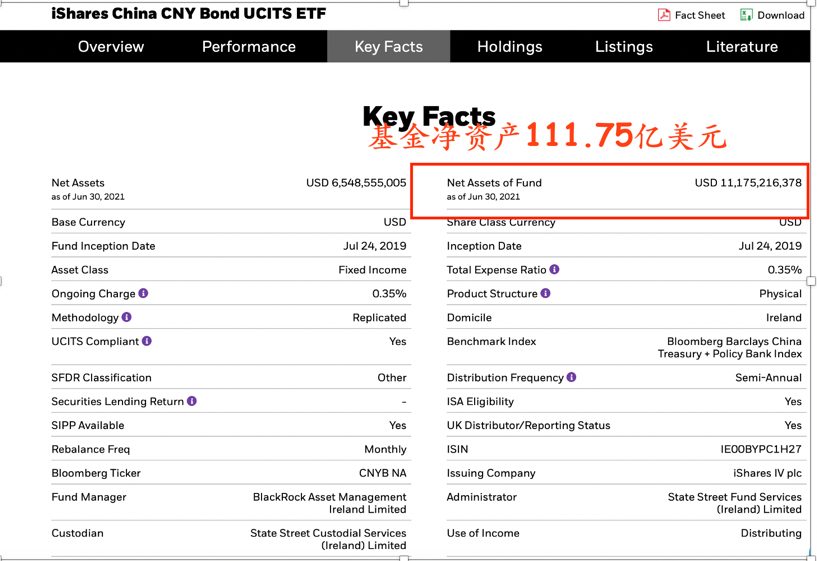Switch to the Literature tab

741,47
